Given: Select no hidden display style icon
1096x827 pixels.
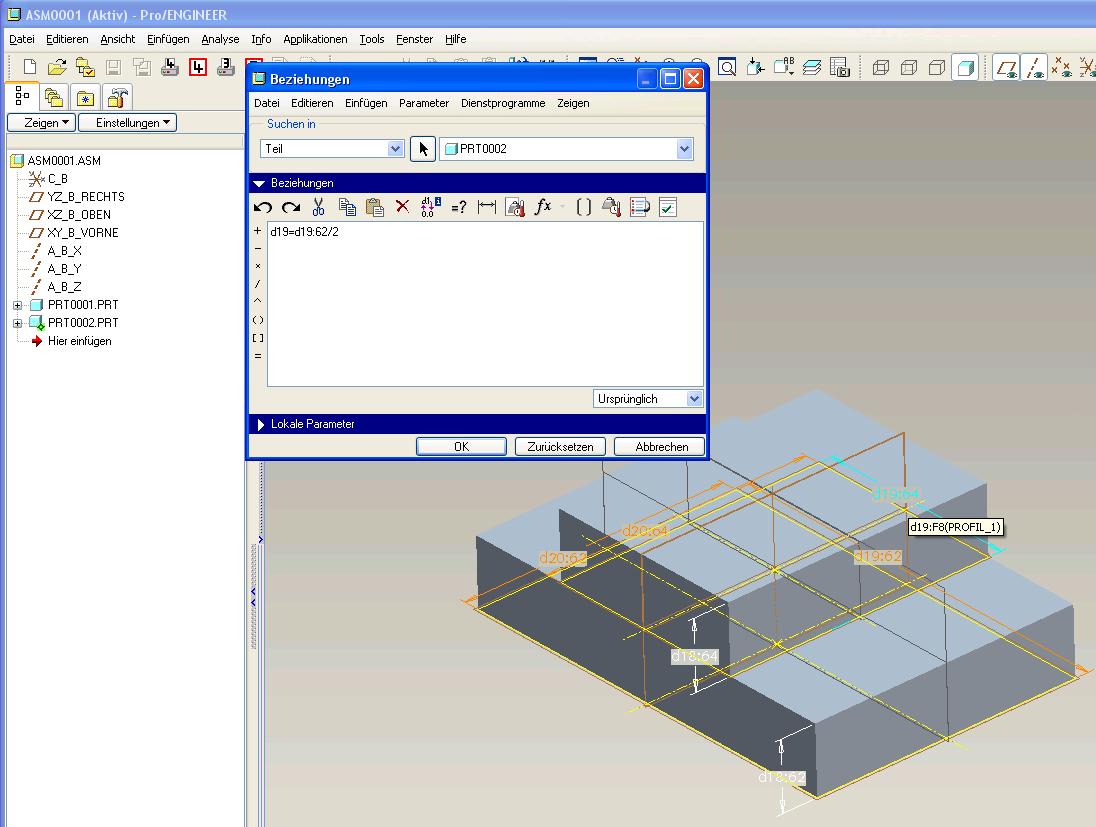Looking at the screenshot, I should pyautogui.click(x=937, y=68).
